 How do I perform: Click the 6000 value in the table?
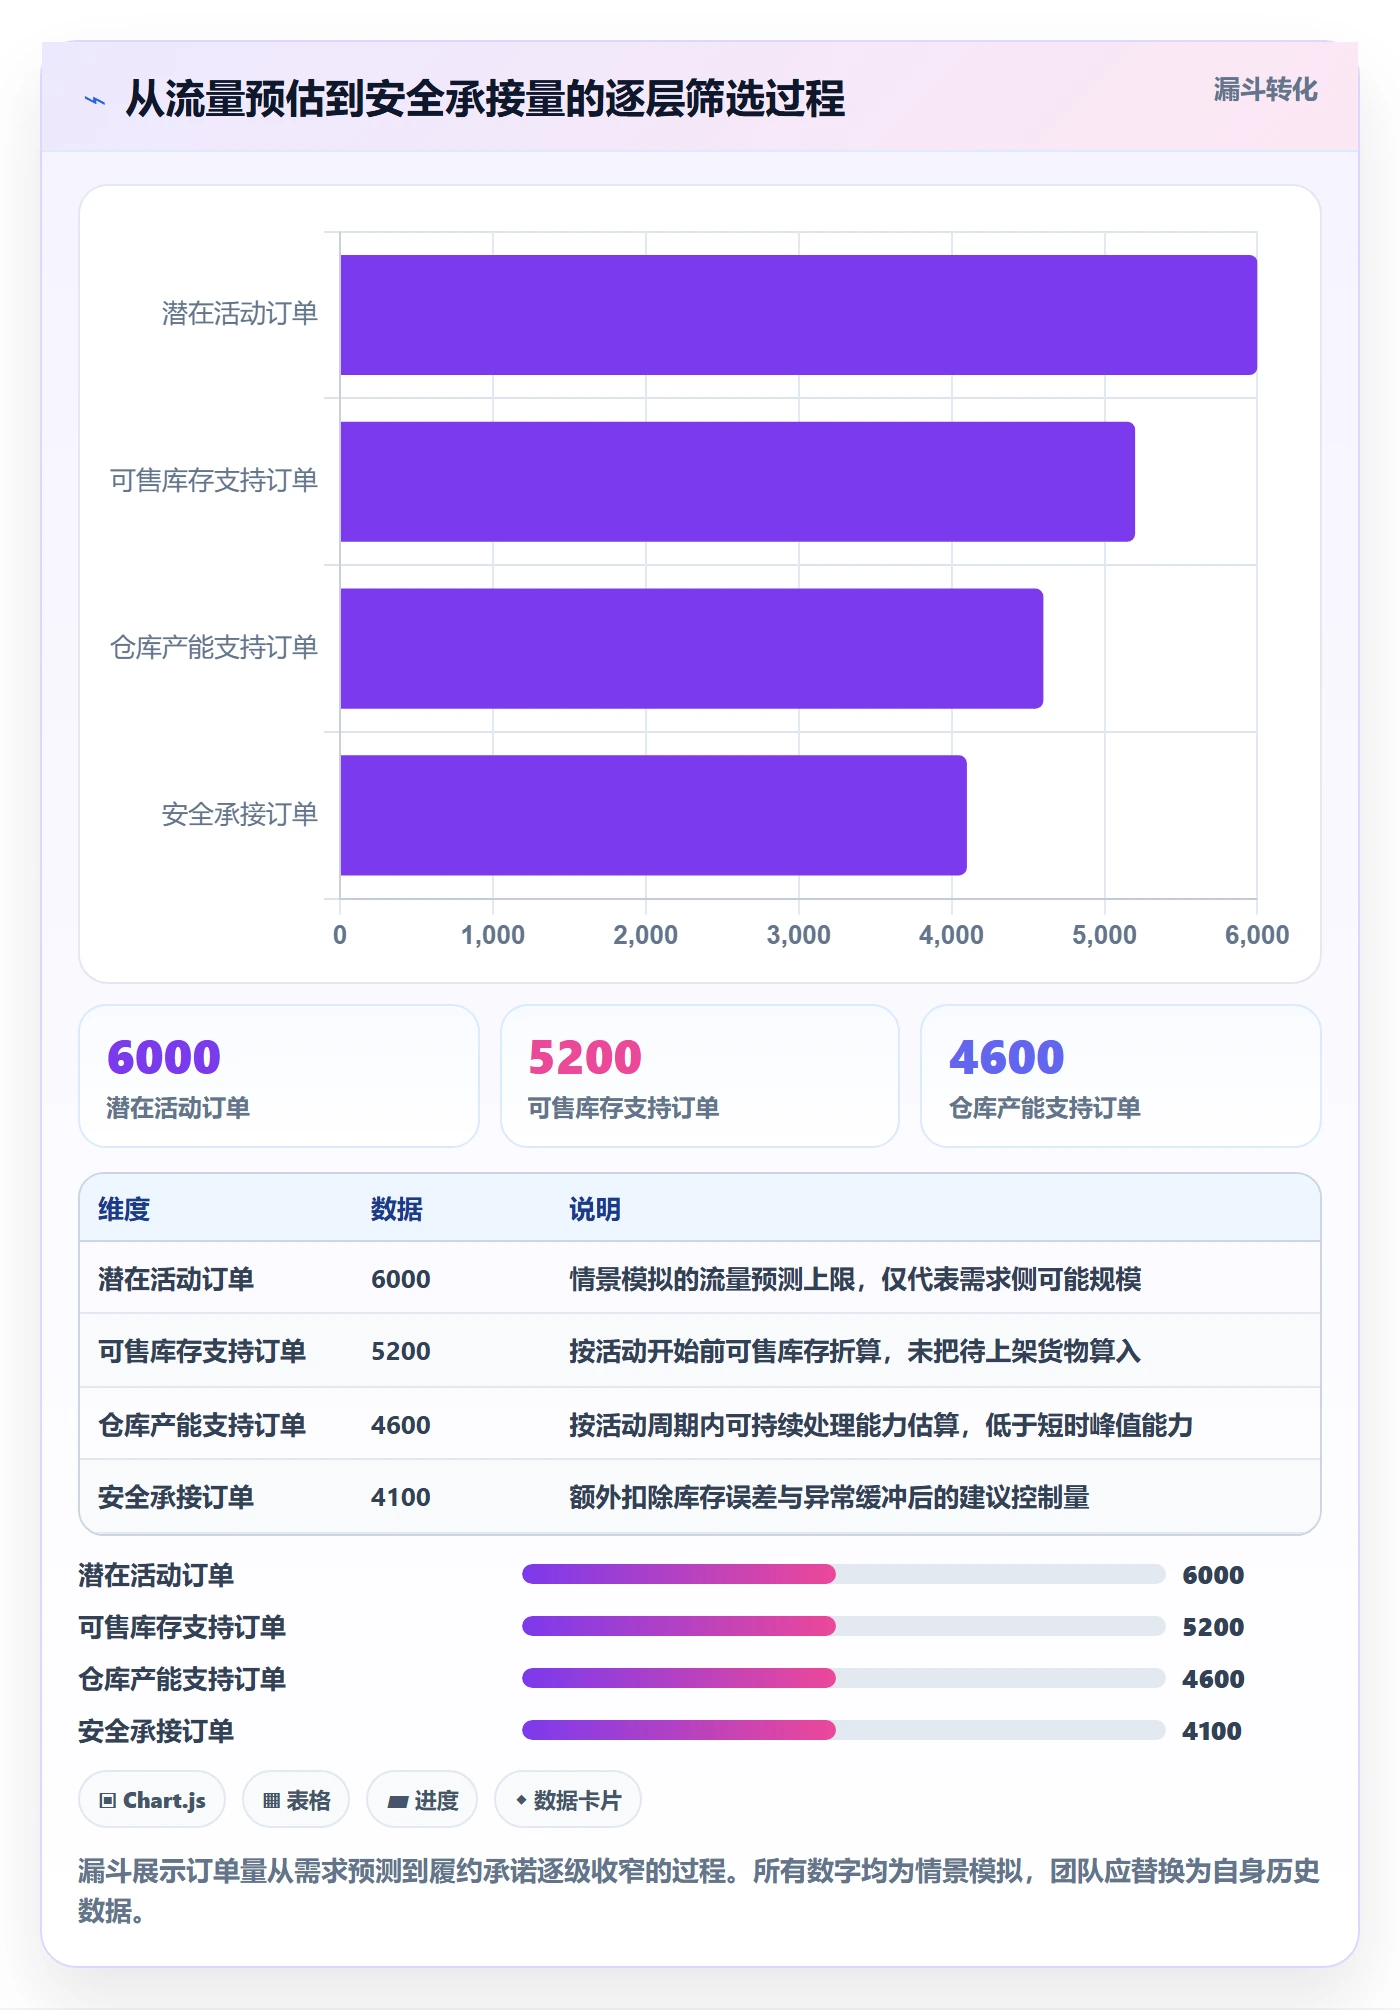tap(401, 1279)
